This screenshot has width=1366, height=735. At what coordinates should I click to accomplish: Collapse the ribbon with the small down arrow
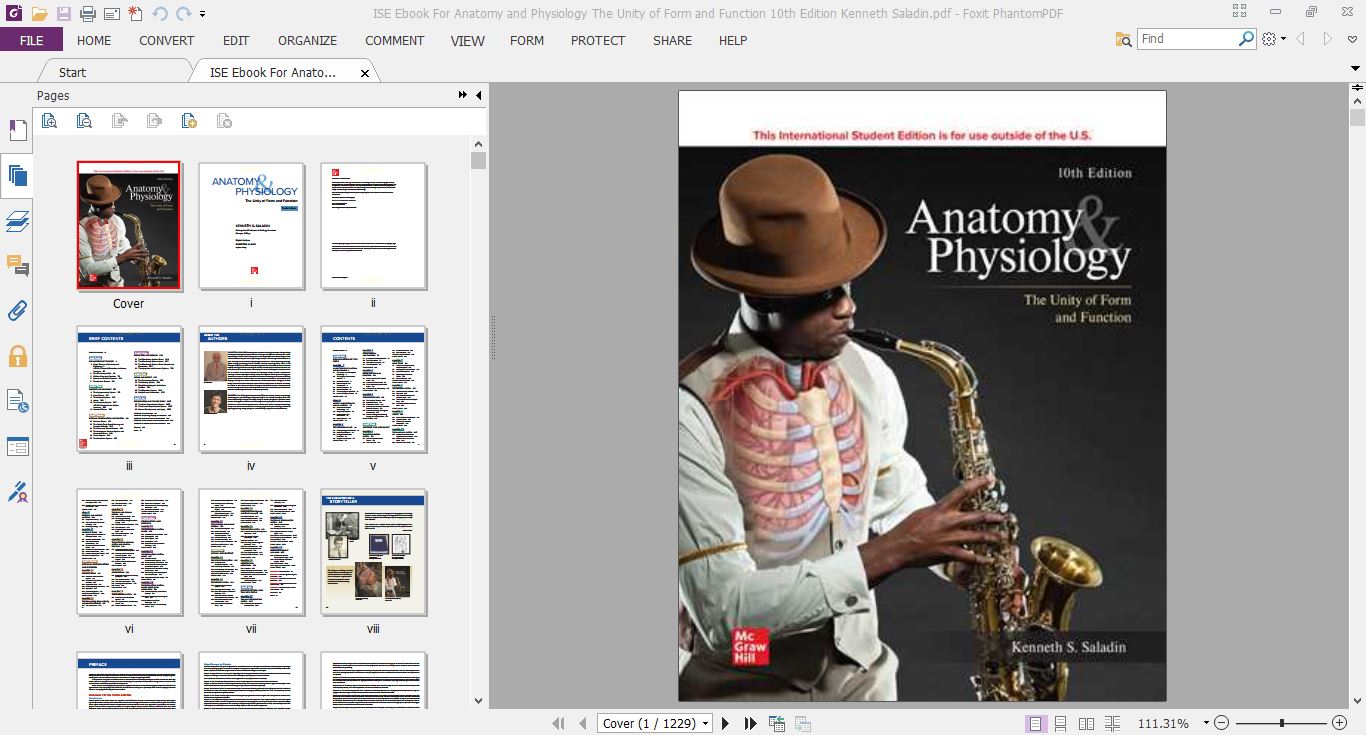click(x=1355, y=70)
